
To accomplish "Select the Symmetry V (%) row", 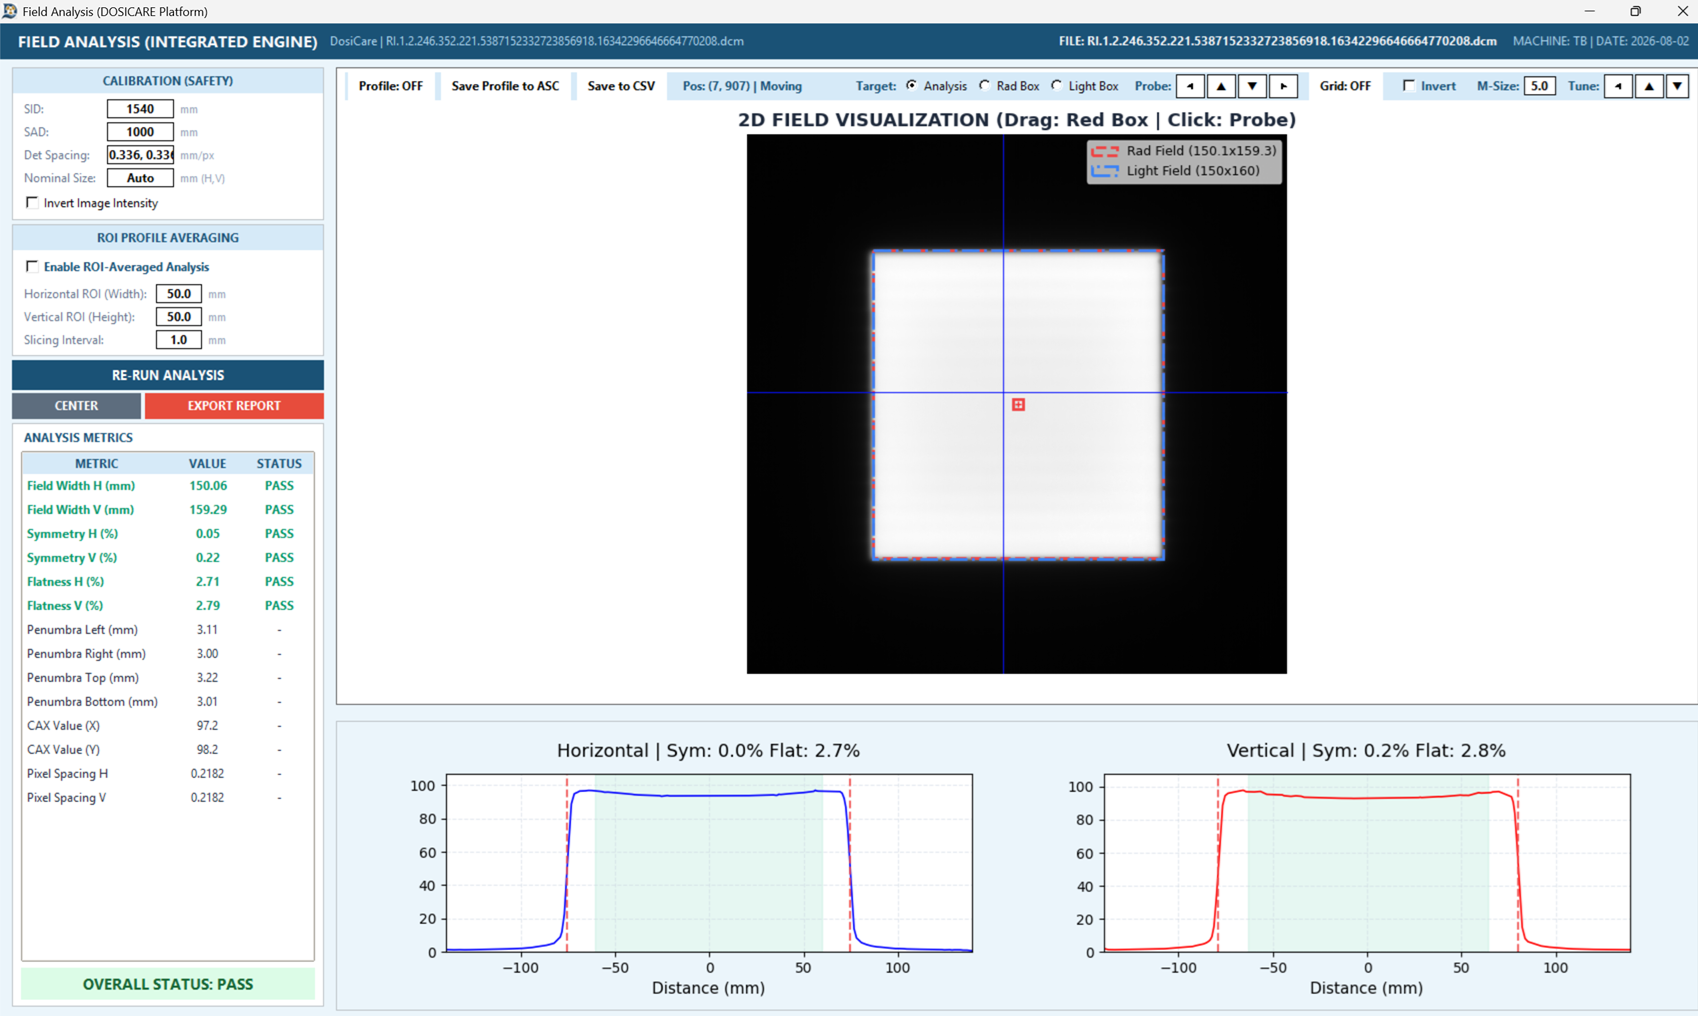I will click(x=168, y=558).
